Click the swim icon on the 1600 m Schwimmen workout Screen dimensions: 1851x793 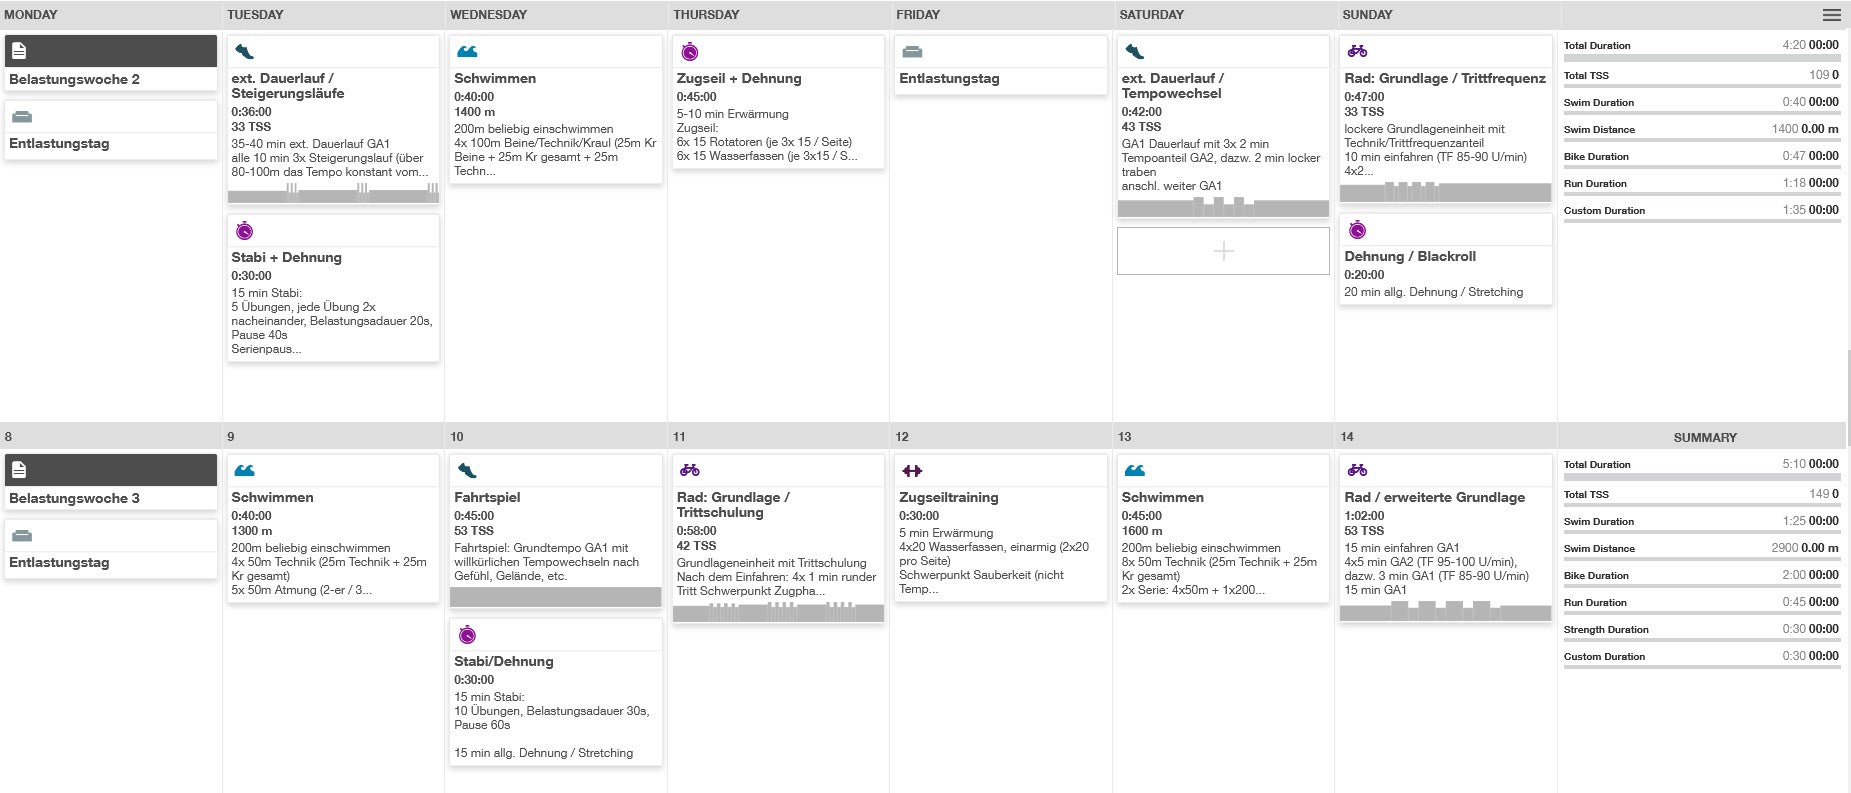tap(1135, 471)
